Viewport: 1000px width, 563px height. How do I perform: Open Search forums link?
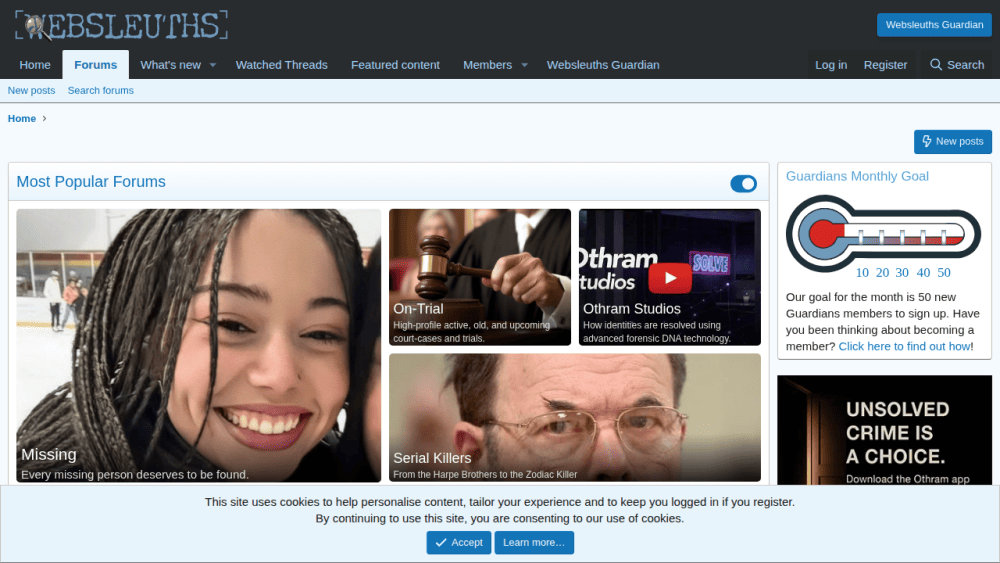(101, 91)
